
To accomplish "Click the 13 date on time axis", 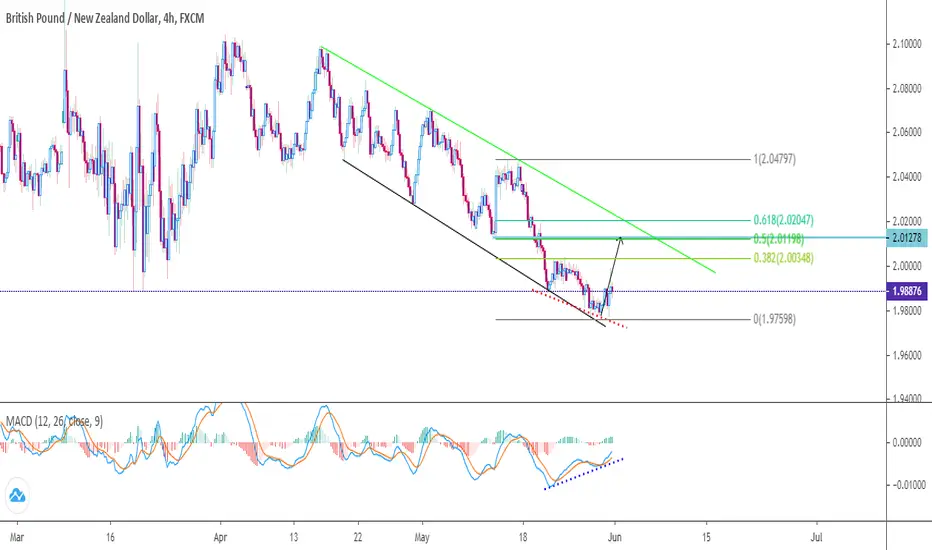I will [x=294, y=538].
